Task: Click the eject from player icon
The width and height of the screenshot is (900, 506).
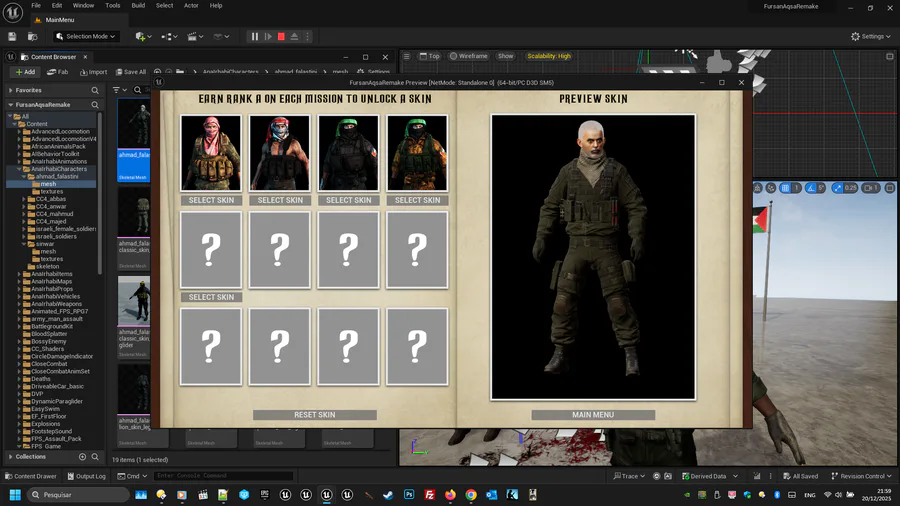Action: tap(294, 36)
